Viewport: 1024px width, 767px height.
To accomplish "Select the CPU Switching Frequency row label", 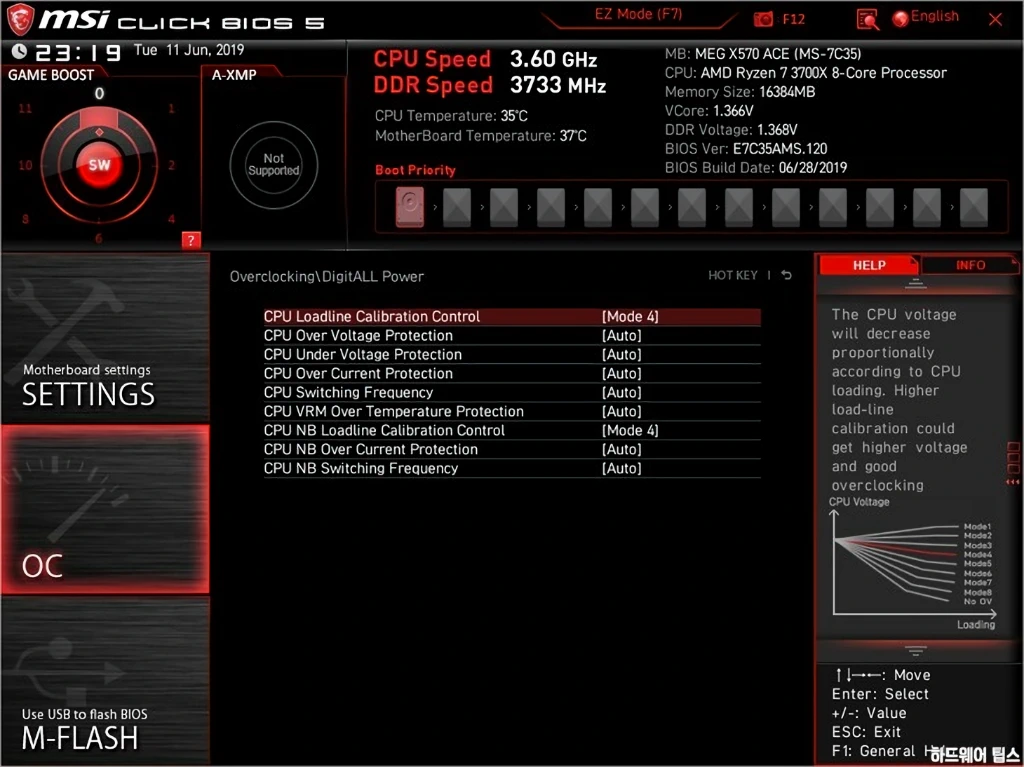I will pos(348,393).
